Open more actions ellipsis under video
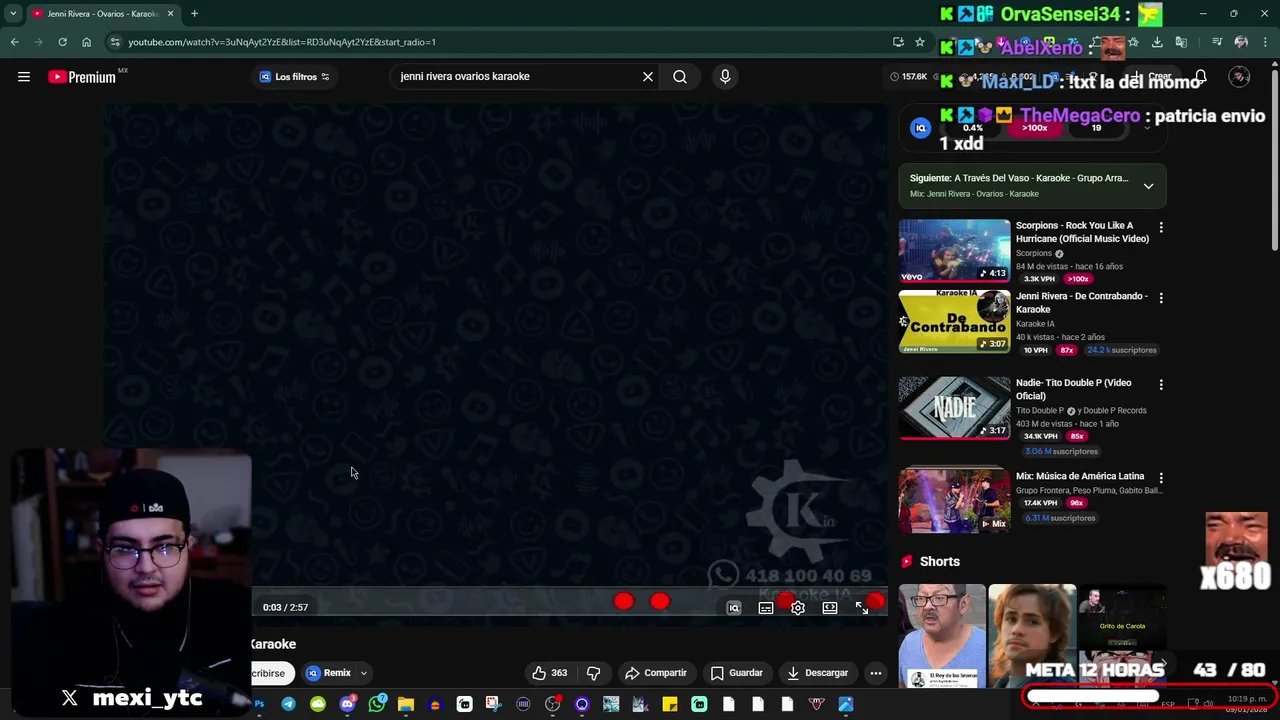The width and height of the screenshot is (1280, 720). (876, 673)
